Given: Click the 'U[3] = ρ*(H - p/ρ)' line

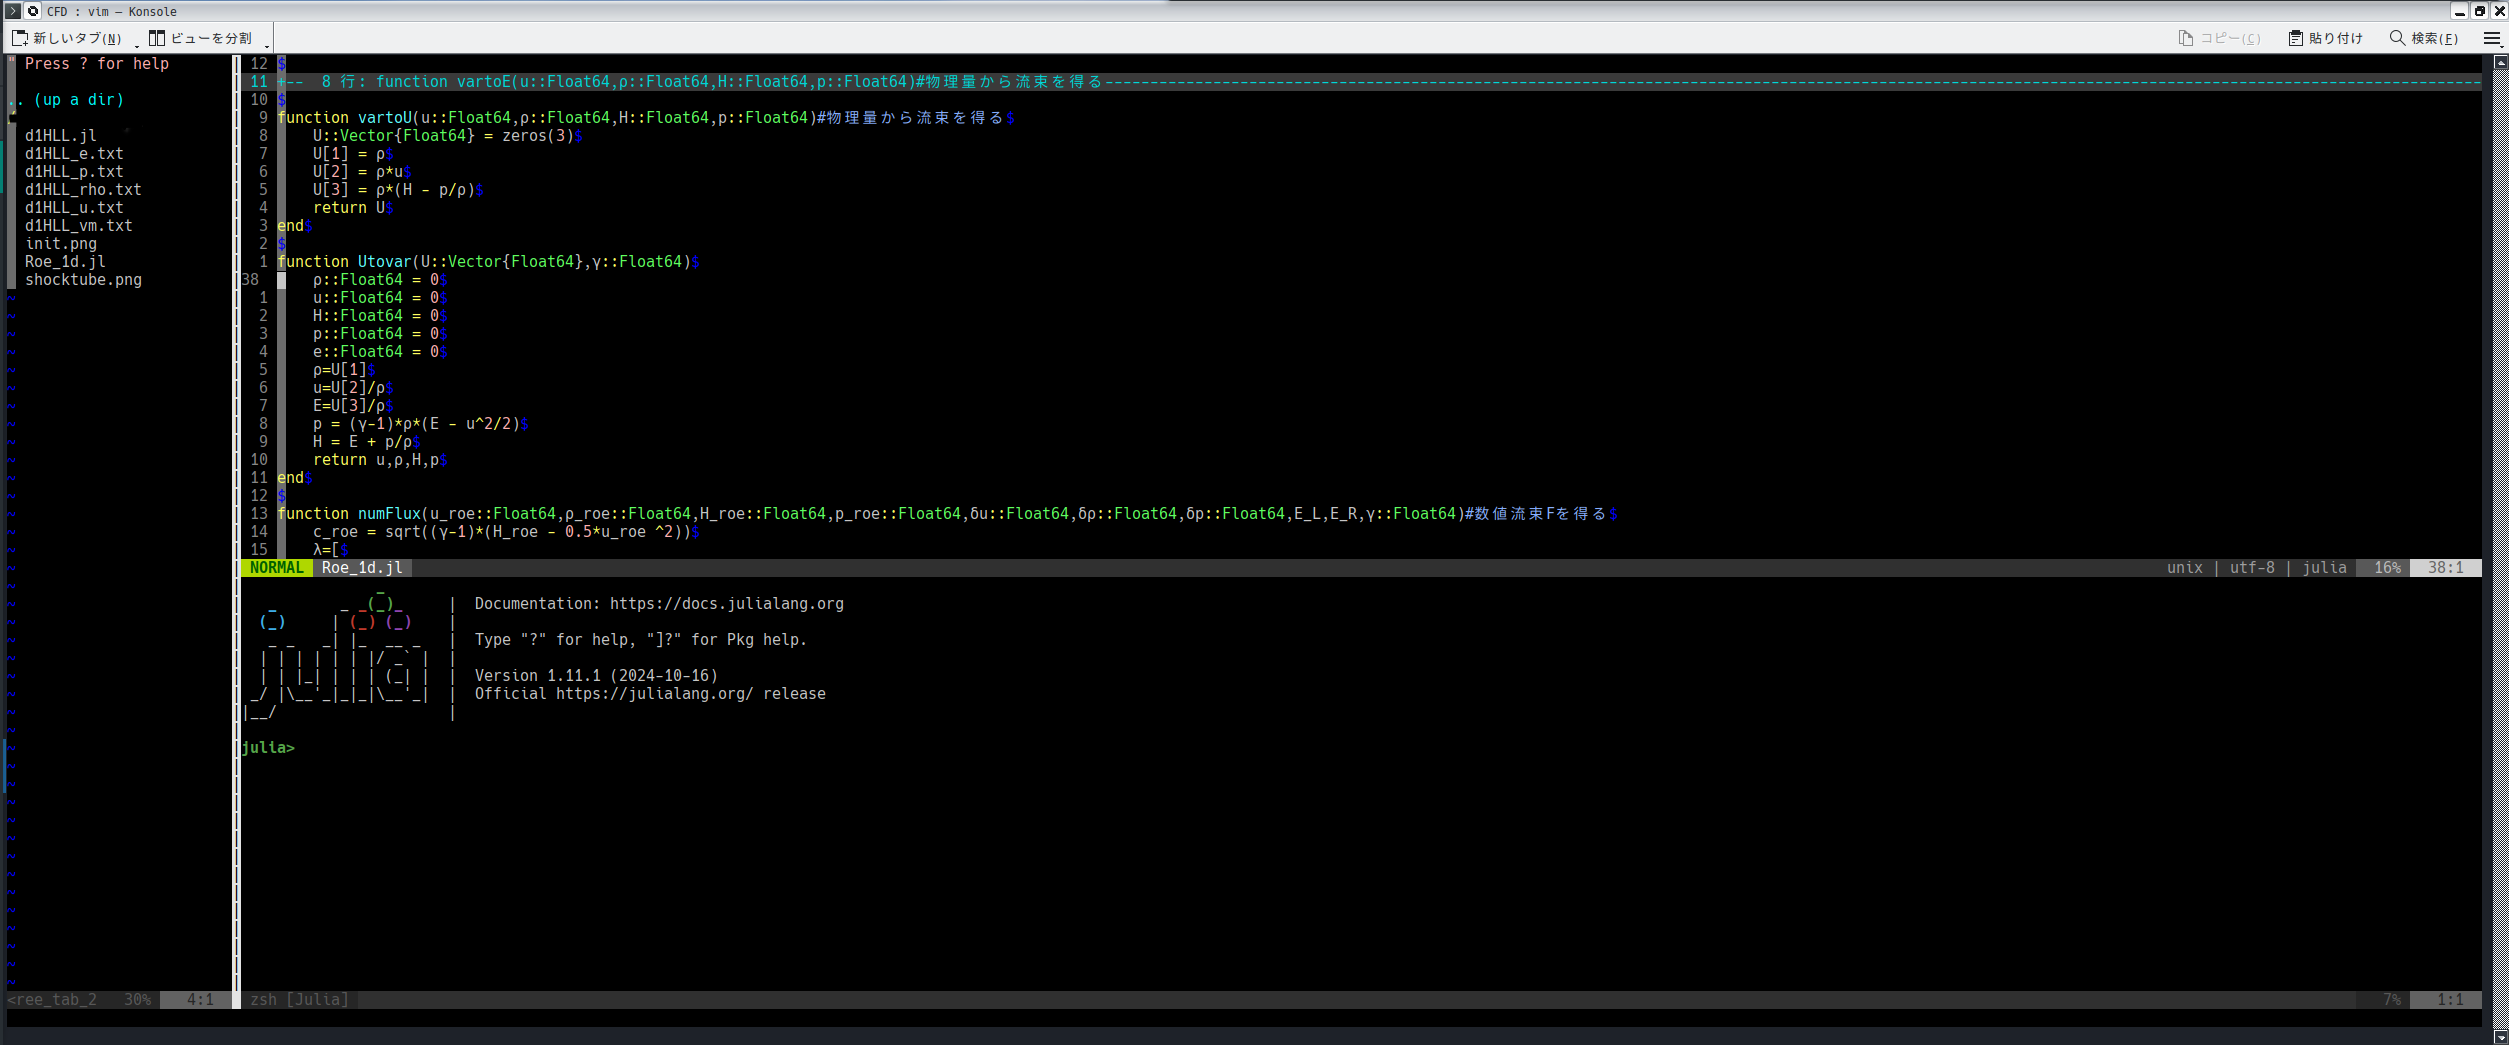Looking at the screenshot, I should (398, 190).
